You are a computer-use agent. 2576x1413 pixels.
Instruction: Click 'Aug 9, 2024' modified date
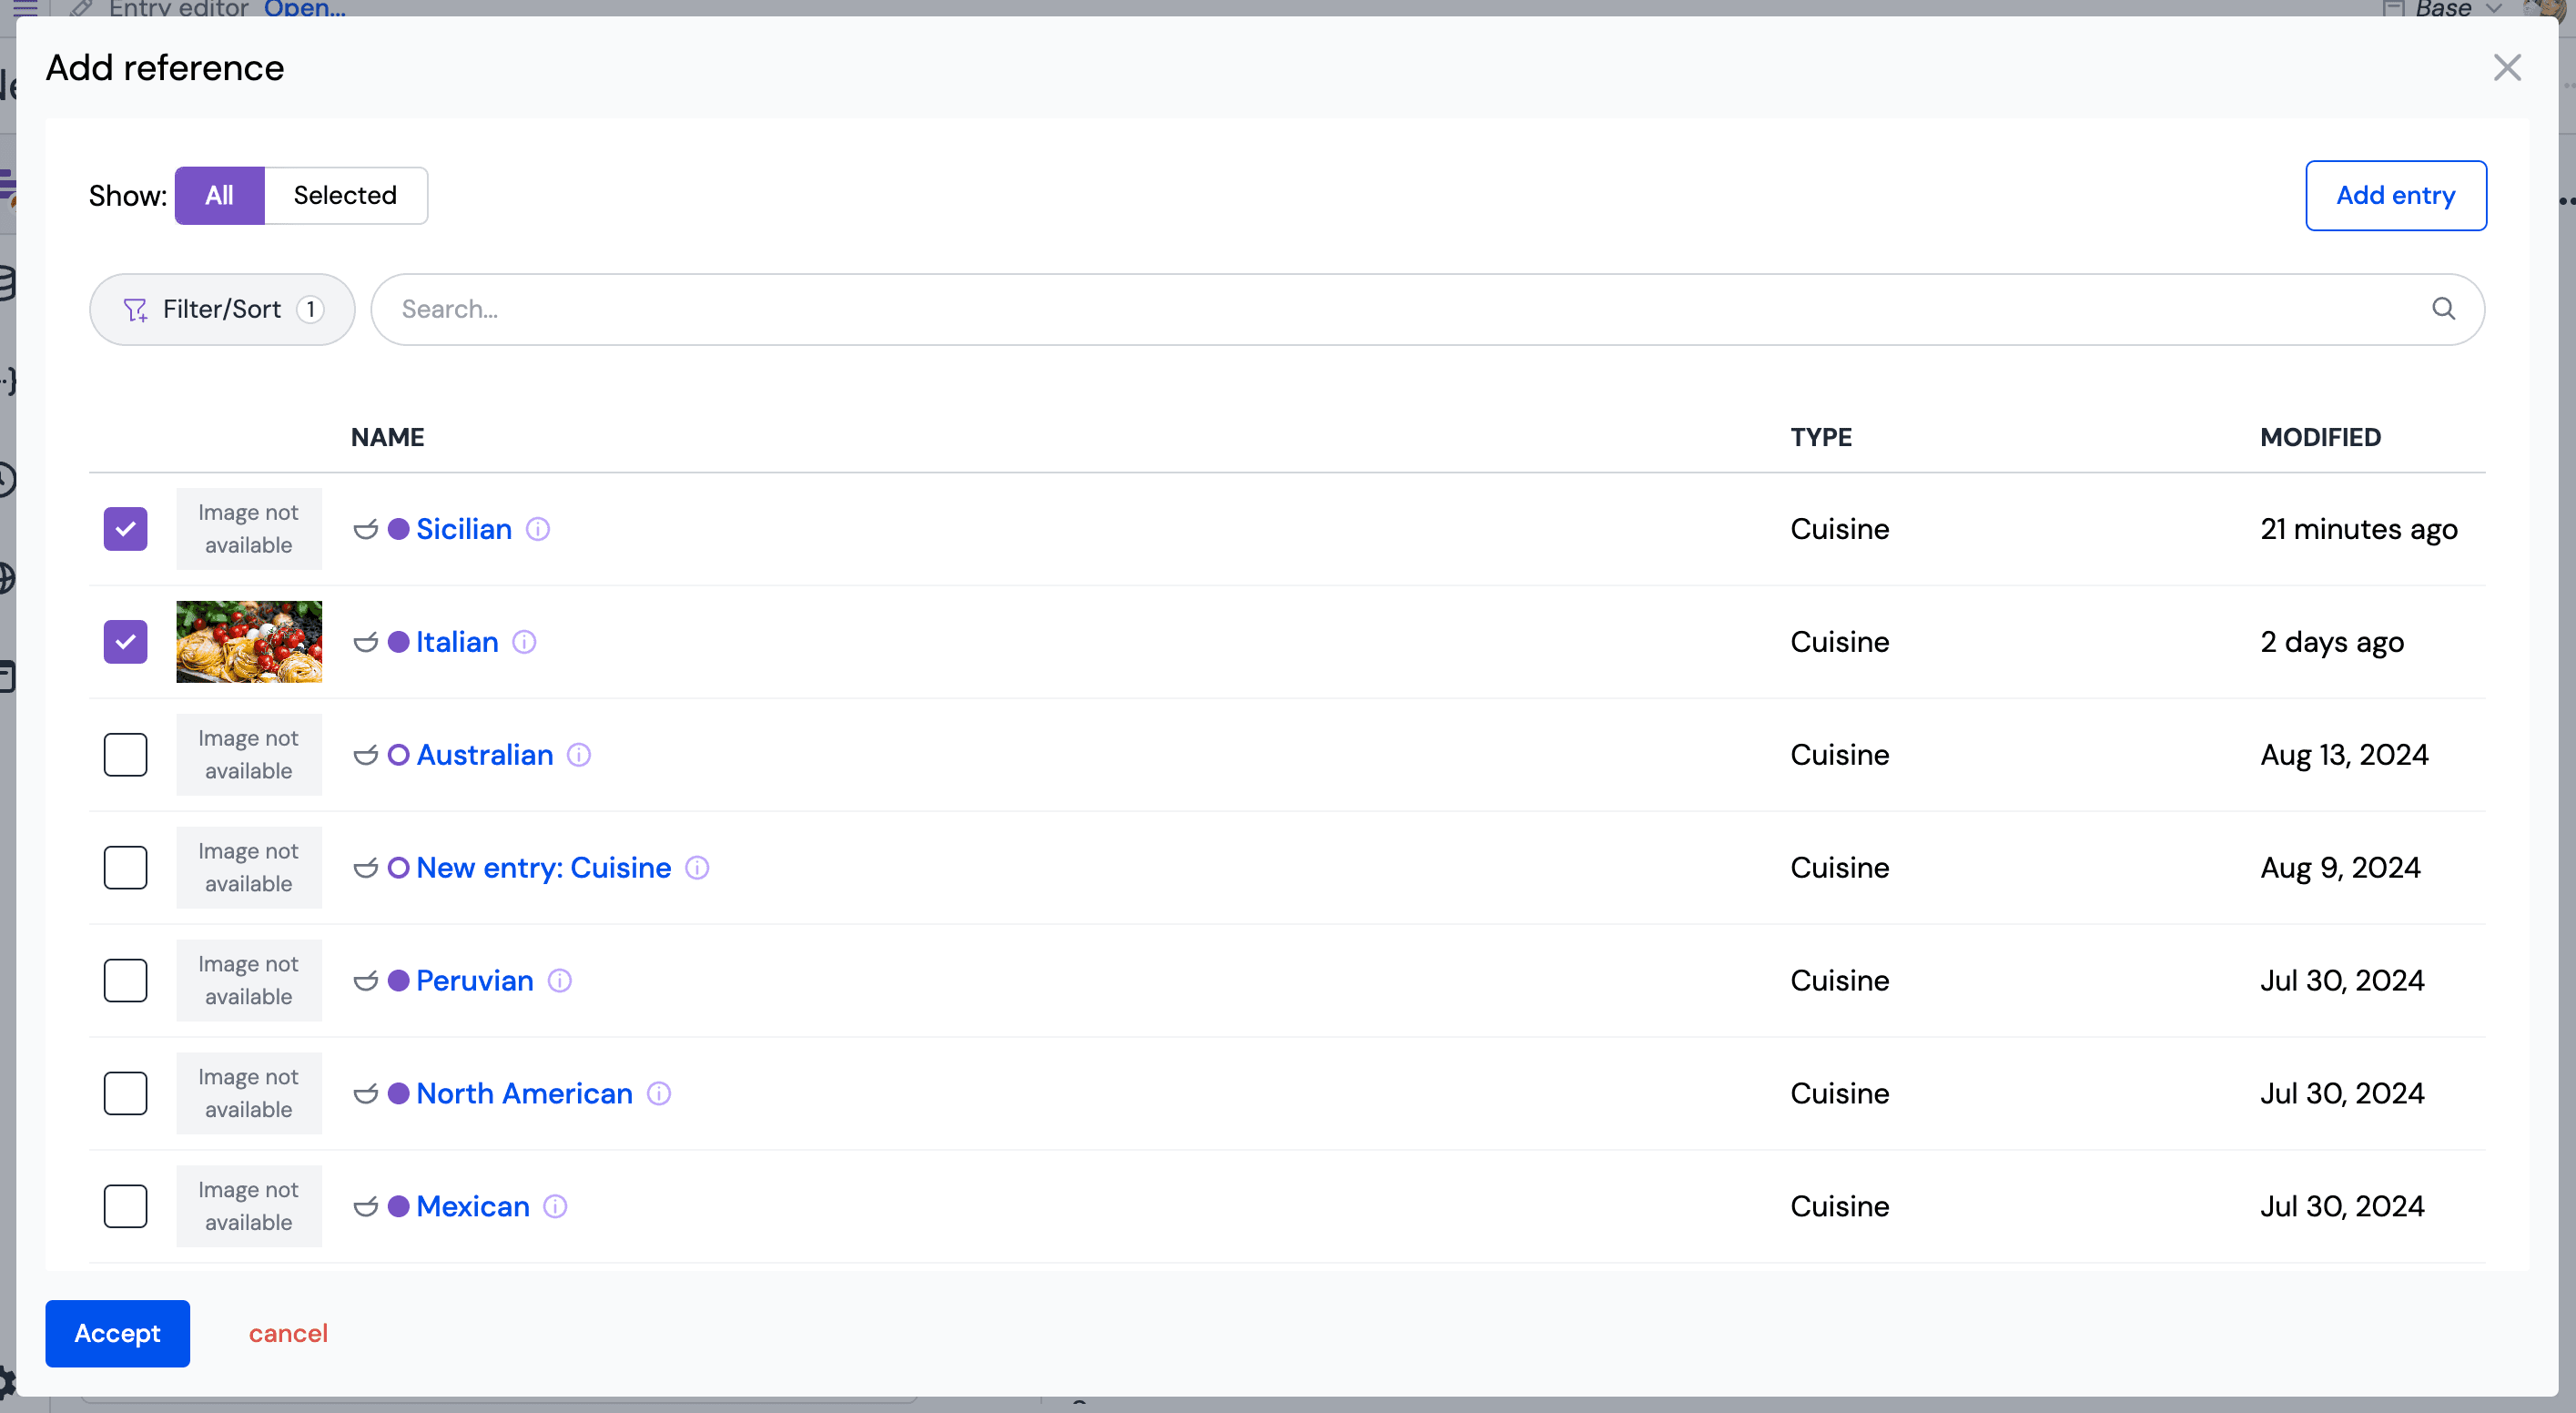click(x=2340, y=868)
